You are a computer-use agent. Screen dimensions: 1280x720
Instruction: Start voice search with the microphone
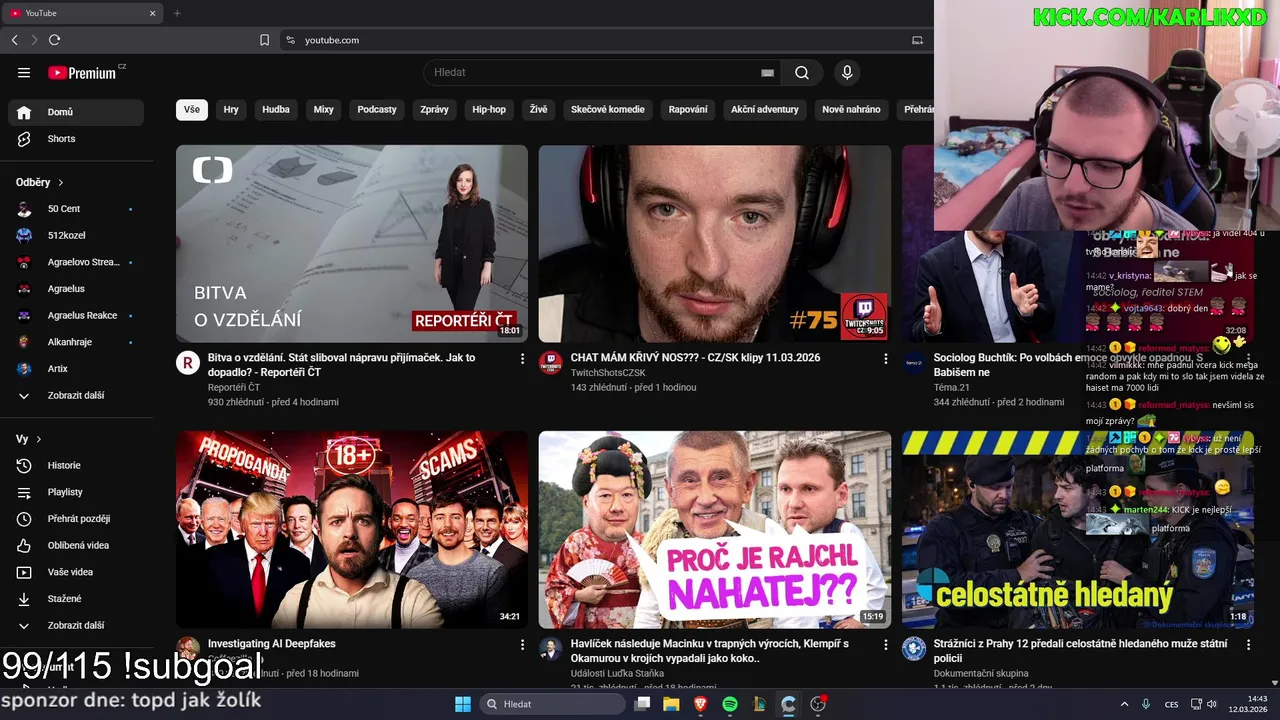point(847,72)
